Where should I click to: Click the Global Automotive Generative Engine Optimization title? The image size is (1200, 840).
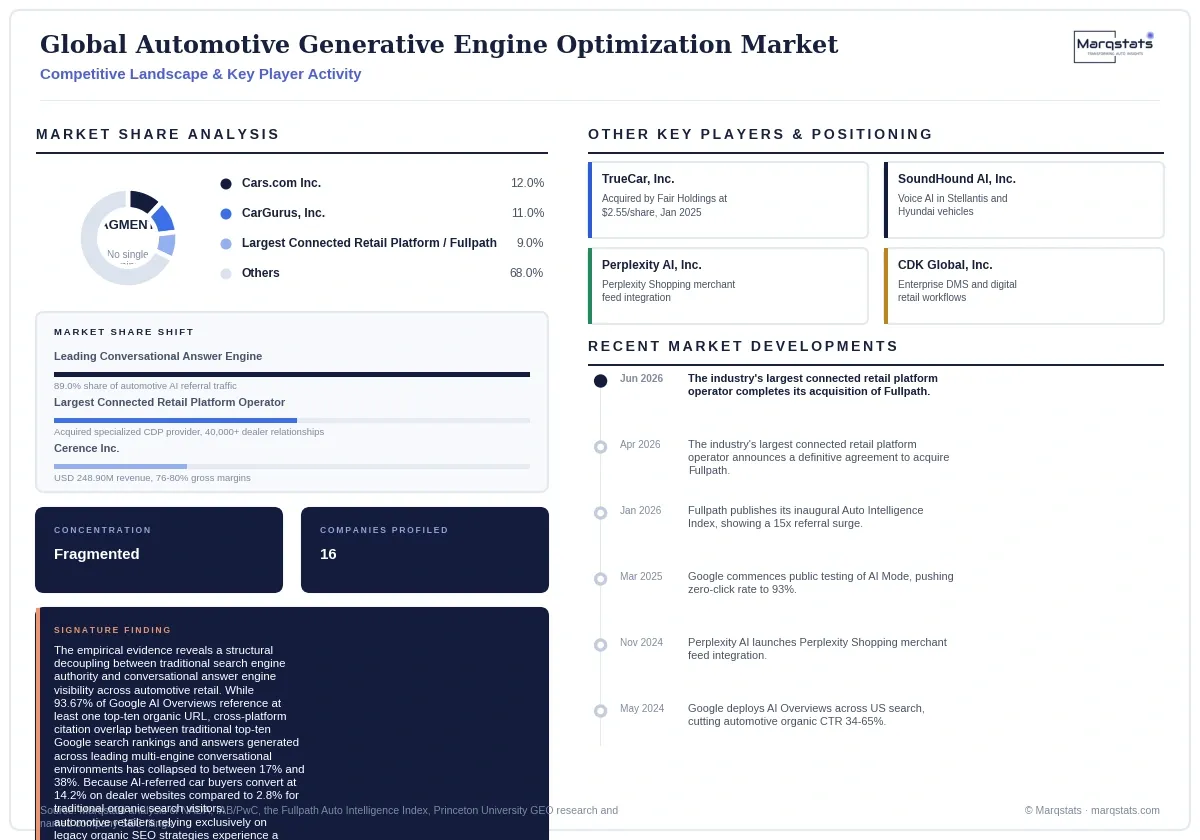pyautogui.click(x=439, y=45)
